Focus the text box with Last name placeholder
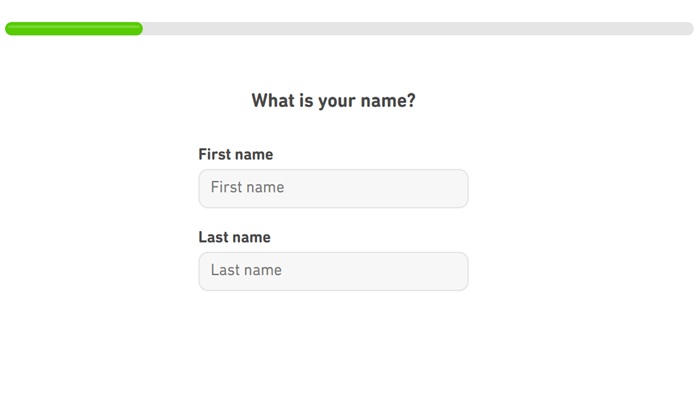 [x=333, y=271]
